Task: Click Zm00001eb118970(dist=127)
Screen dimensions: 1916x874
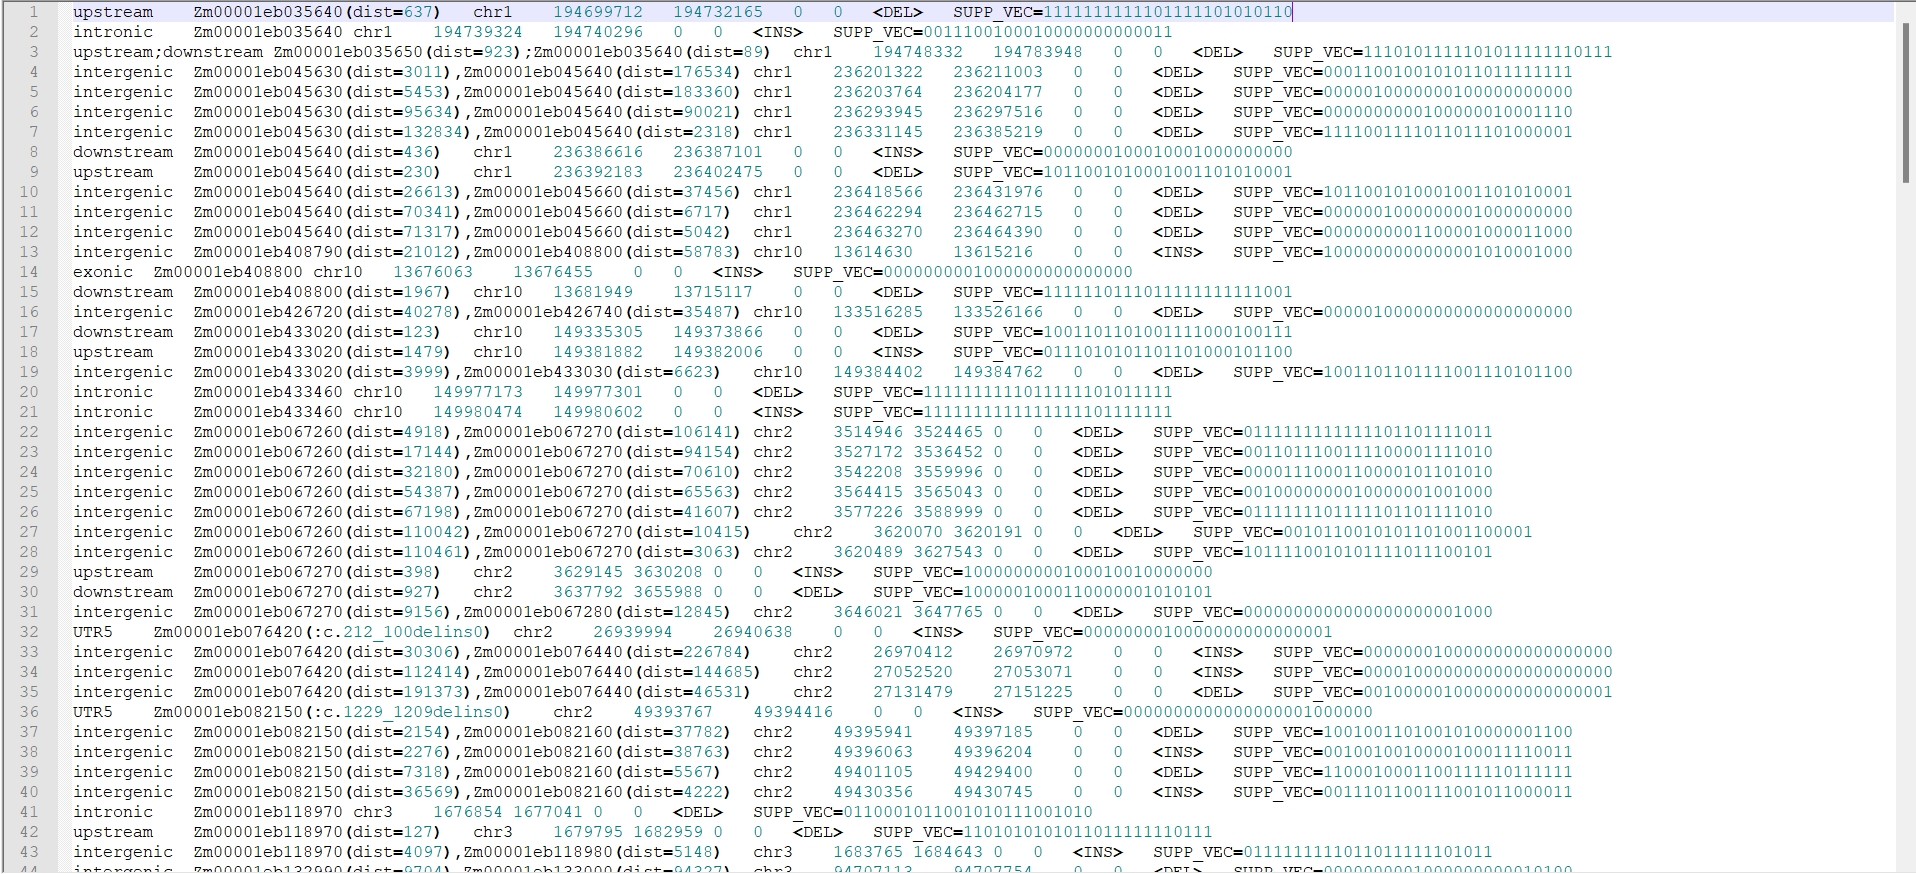Action: coord(318,832)
